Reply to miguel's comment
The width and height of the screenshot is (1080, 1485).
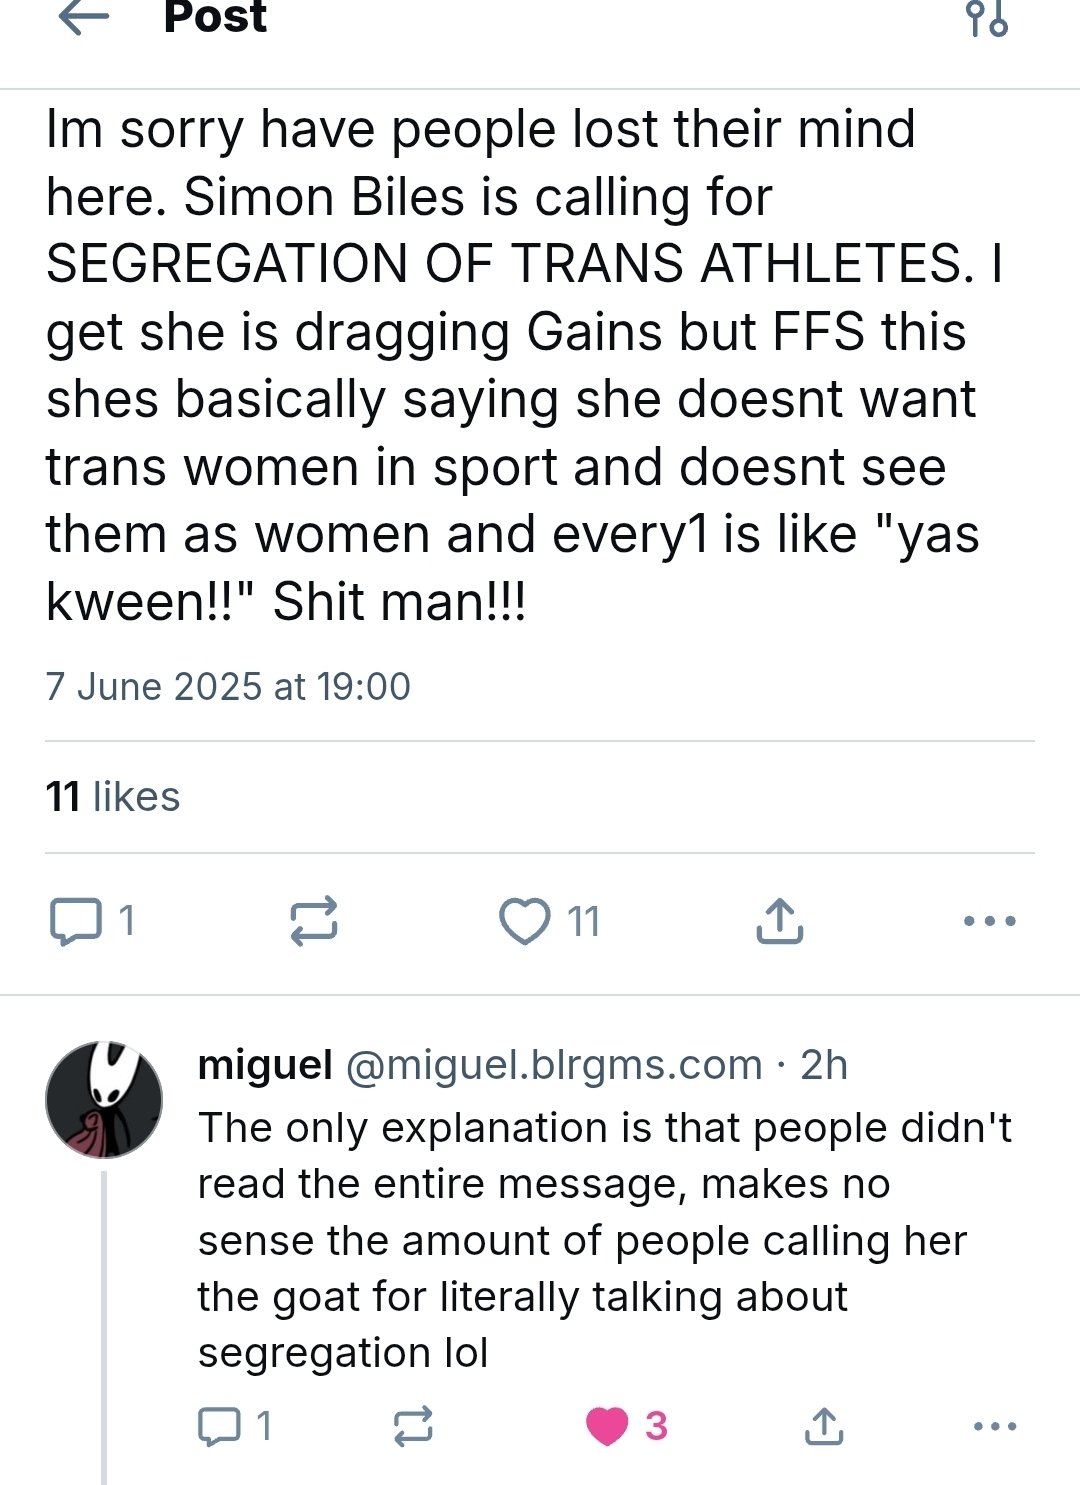[x=220, y=1426]
